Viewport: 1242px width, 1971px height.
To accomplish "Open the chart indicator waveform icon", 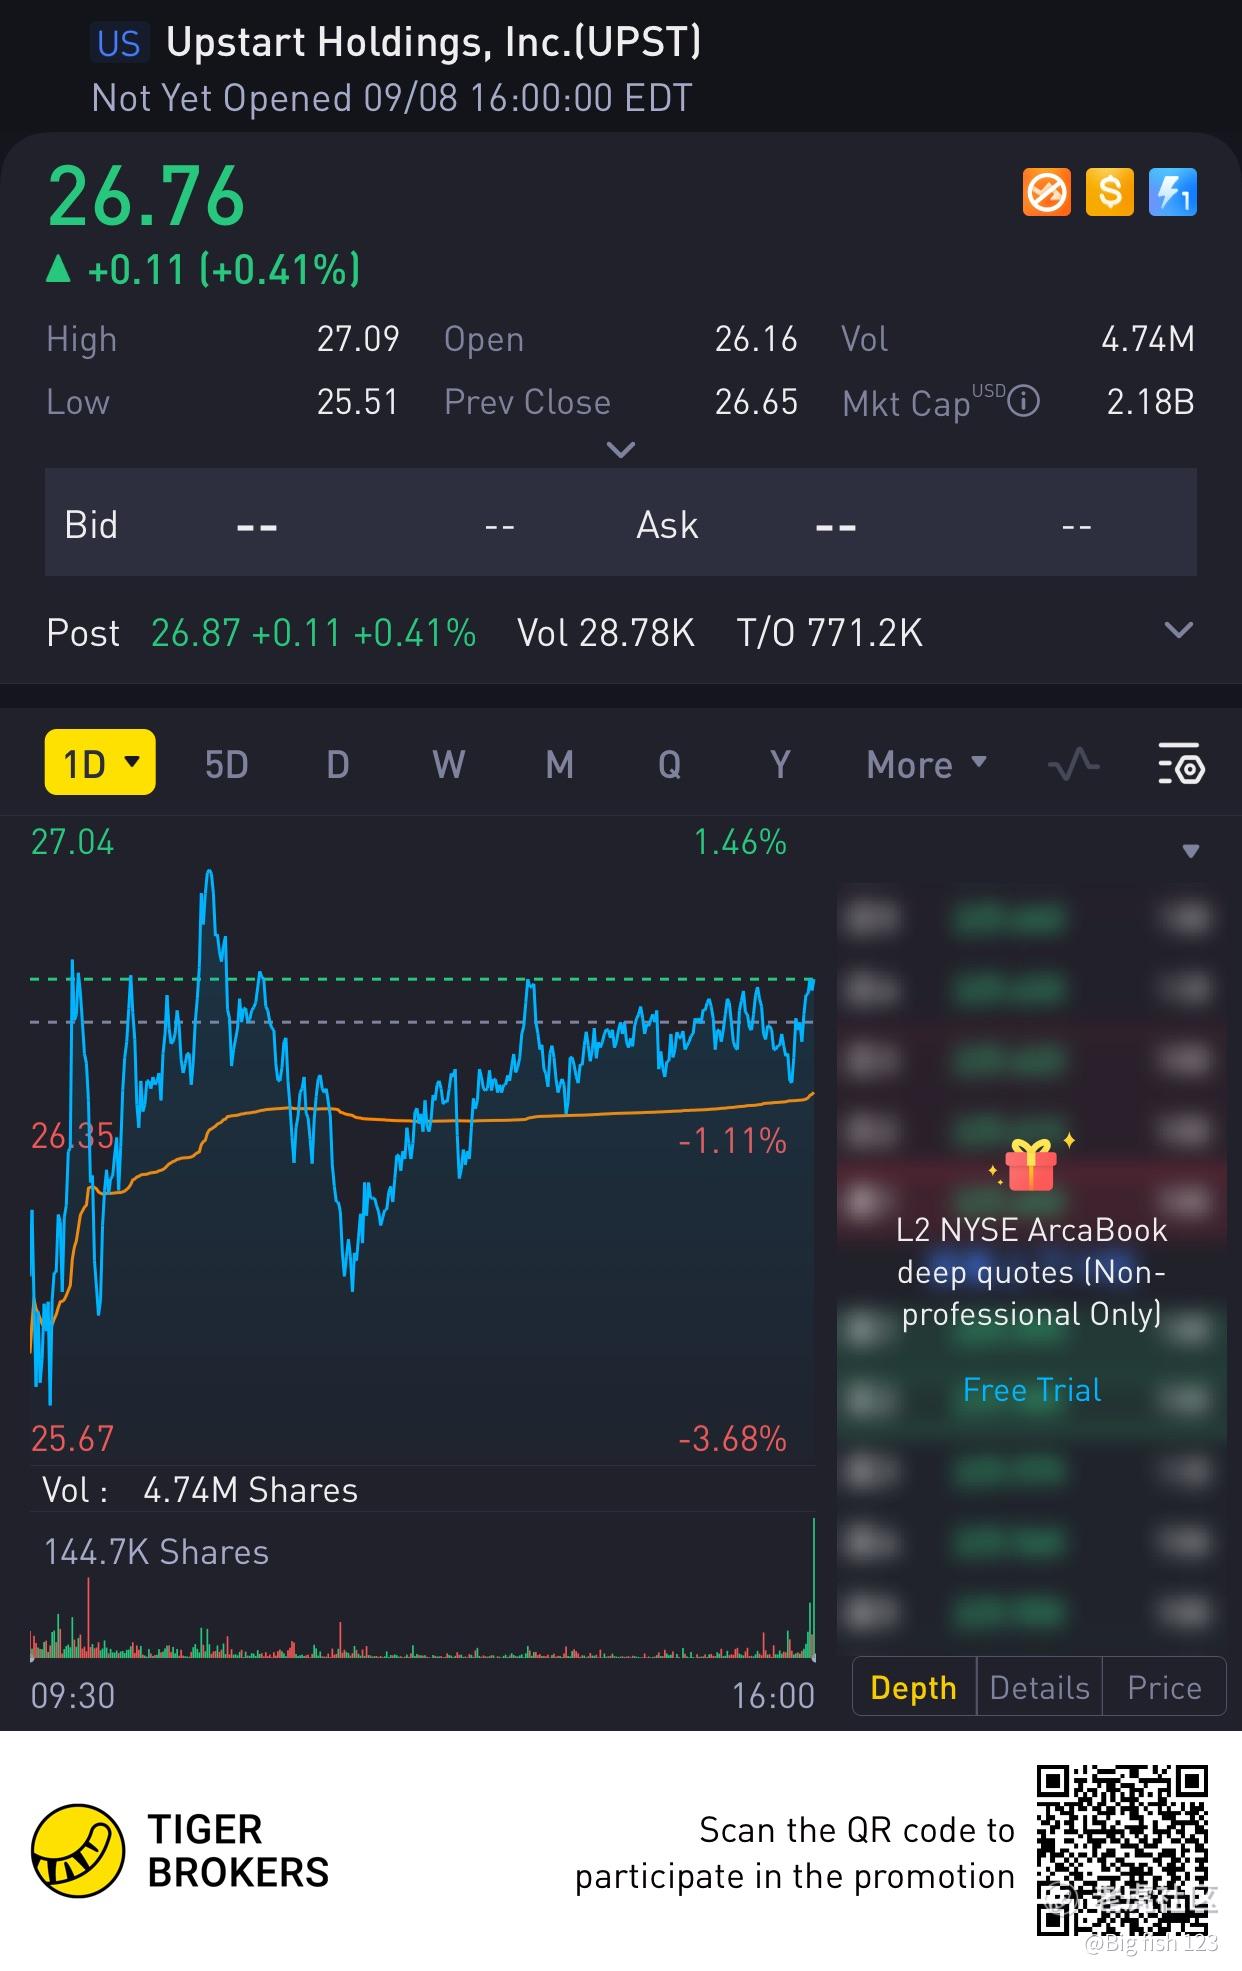I will [1073, 766].
